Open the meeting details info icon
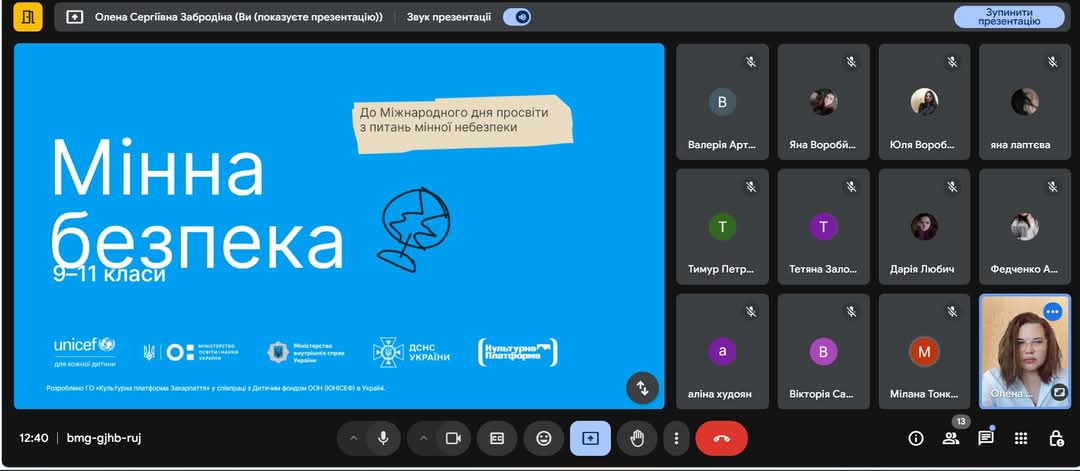The image size is (1080, 471). (x=915, y=439)
